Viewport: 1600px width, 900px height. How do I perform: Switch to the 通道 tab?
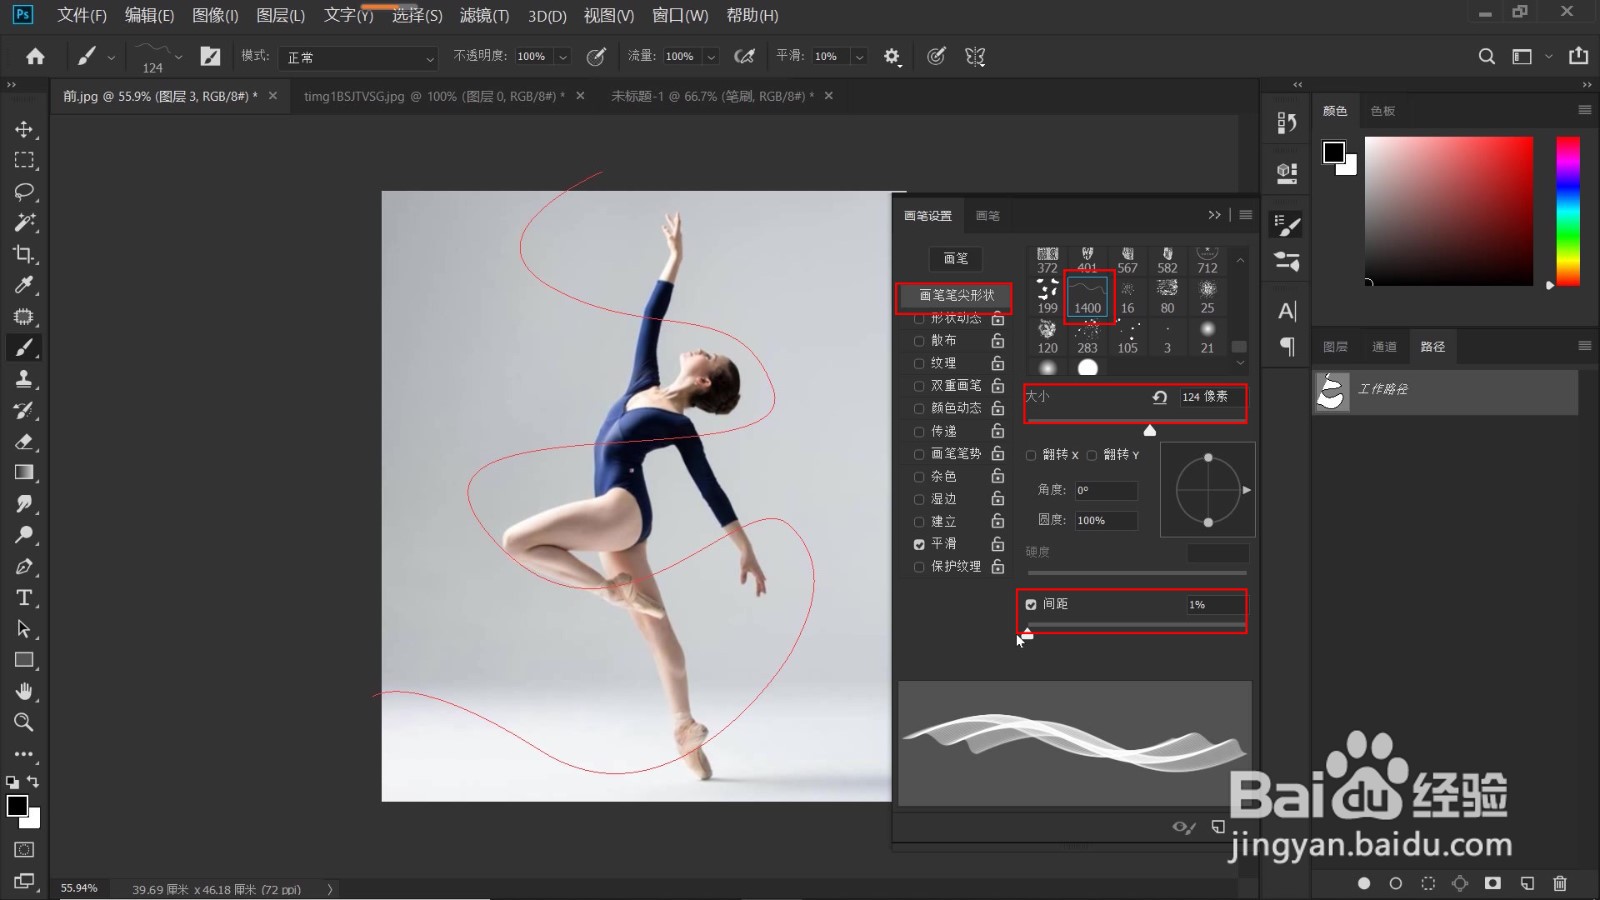click(1384, 347)
